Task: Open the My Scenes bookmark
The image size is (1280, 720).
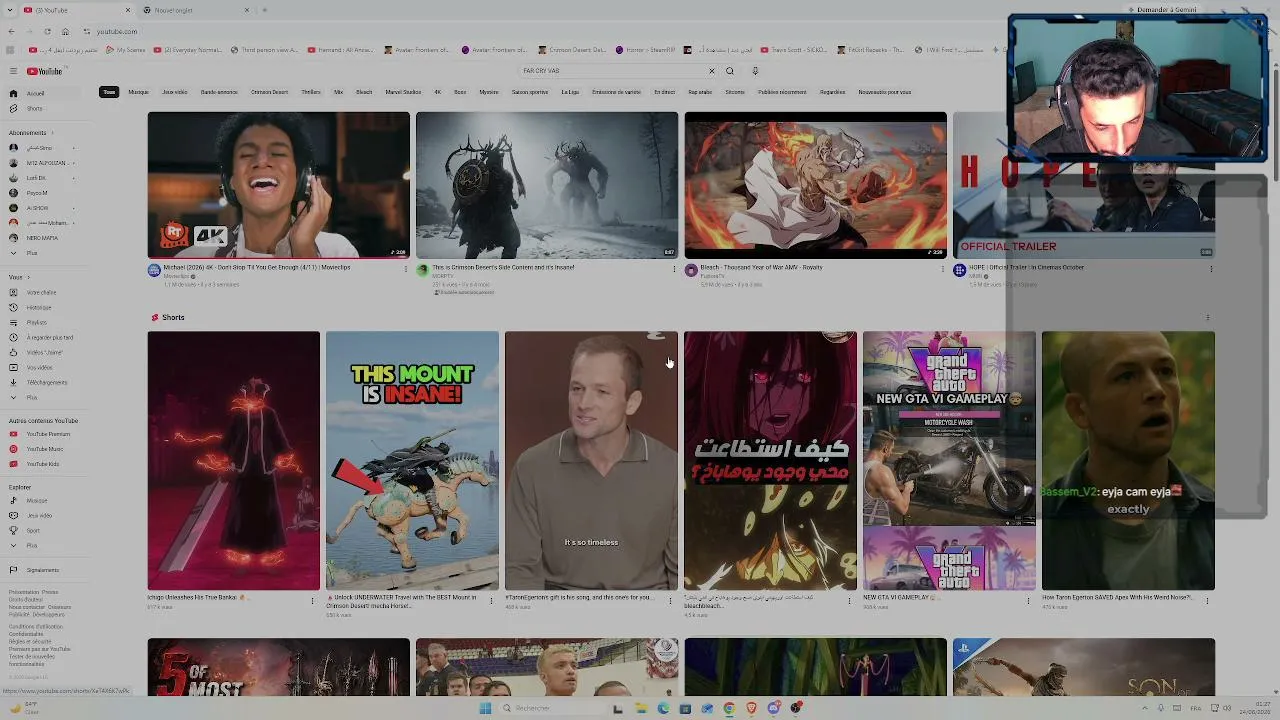Action: point(127,50)
